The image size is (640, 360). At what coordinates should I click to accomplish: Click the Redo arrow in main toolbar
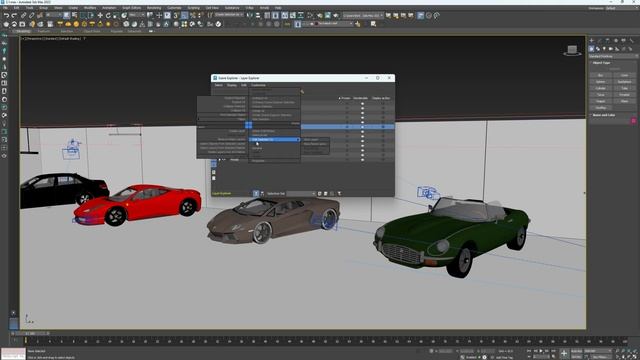tap(14, 16)
